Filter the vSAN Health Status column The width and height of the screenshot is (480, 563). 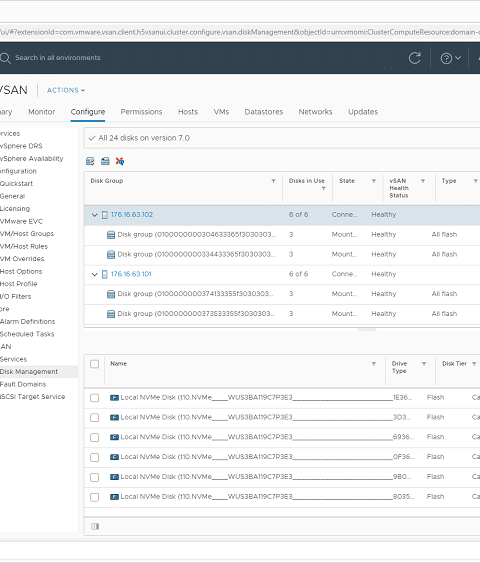coord(423,181)
